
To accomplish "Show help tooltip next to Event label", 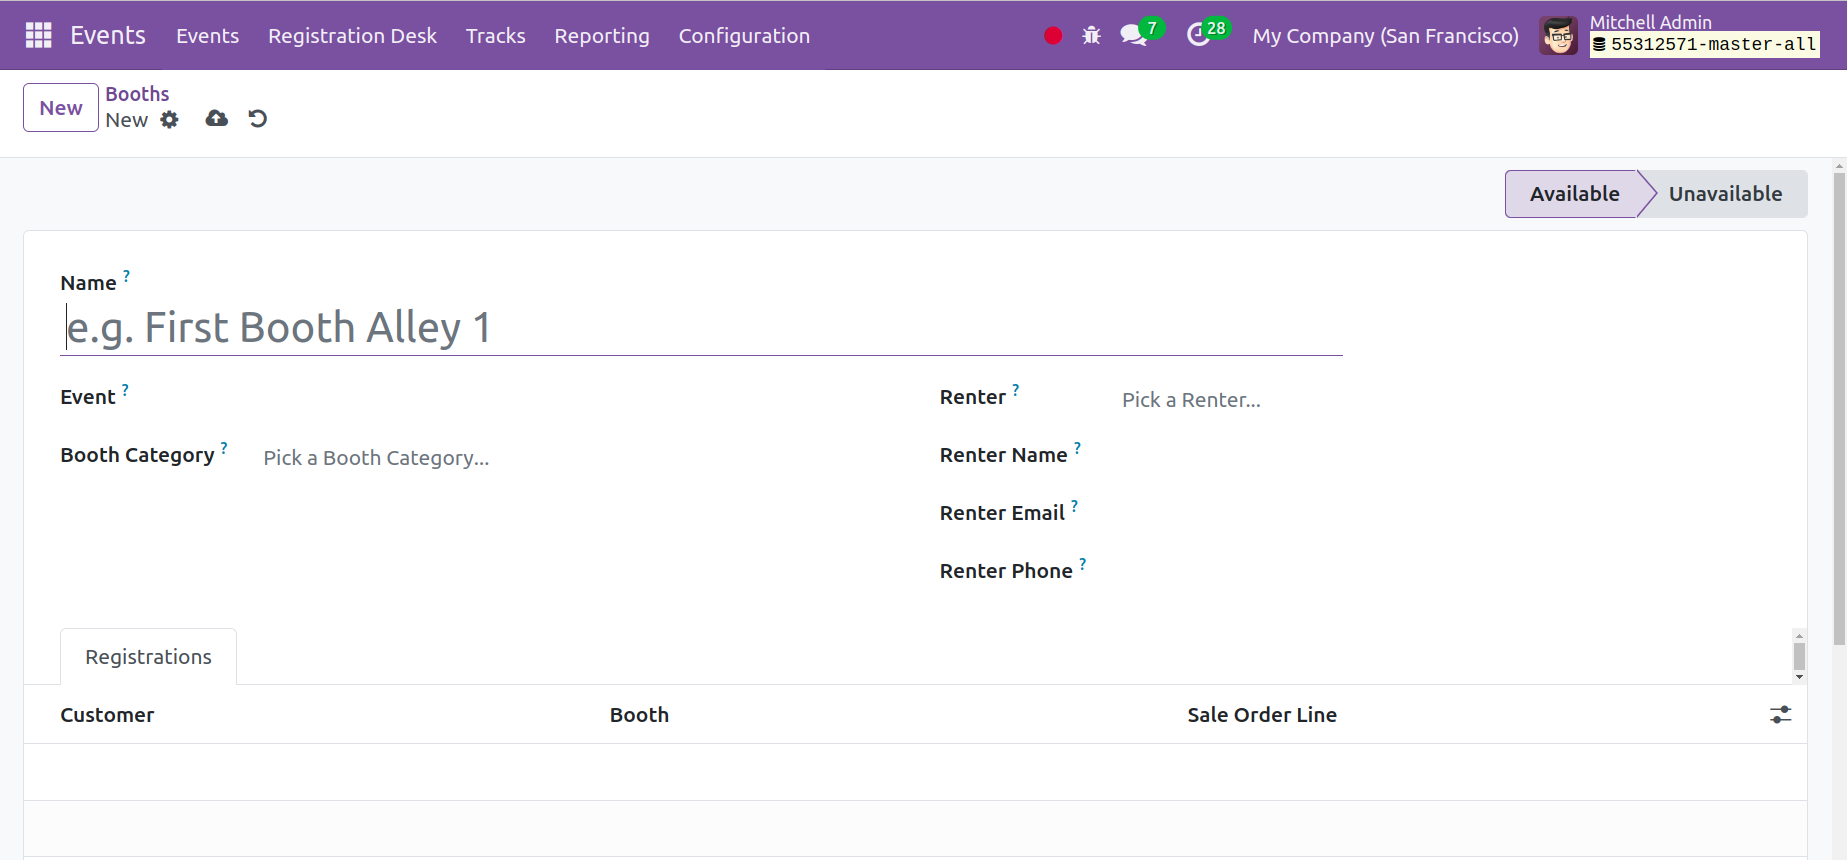I will pyautogui.click(x=125, y=389).
